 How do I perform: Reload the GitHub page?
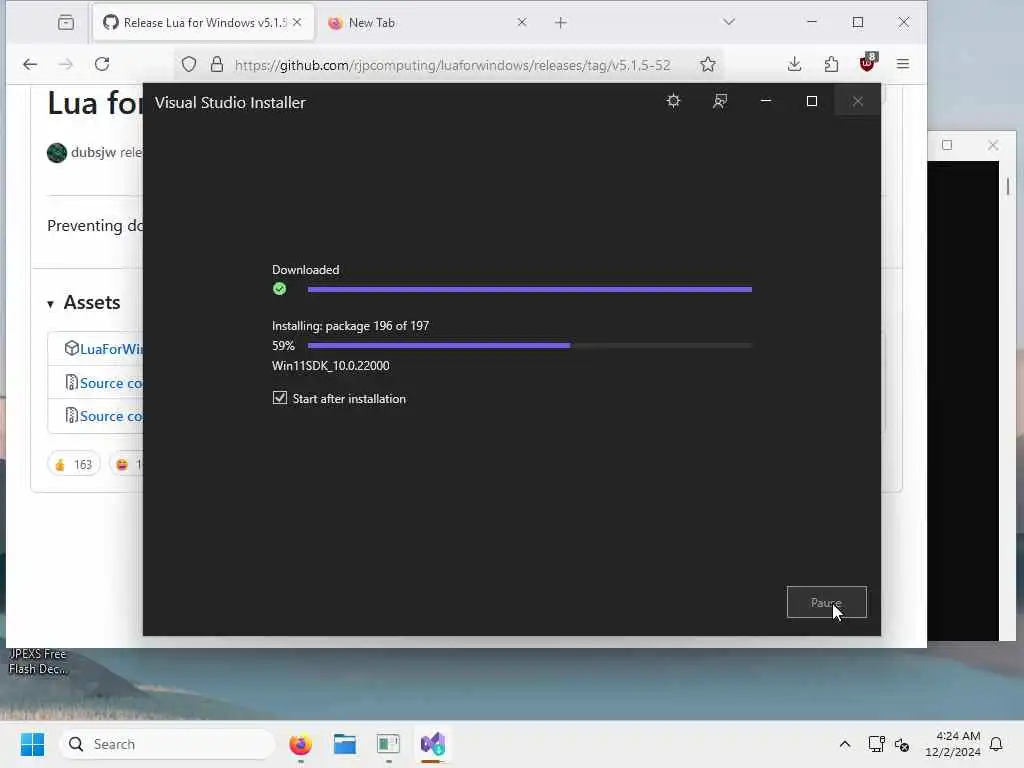point(102,64)
